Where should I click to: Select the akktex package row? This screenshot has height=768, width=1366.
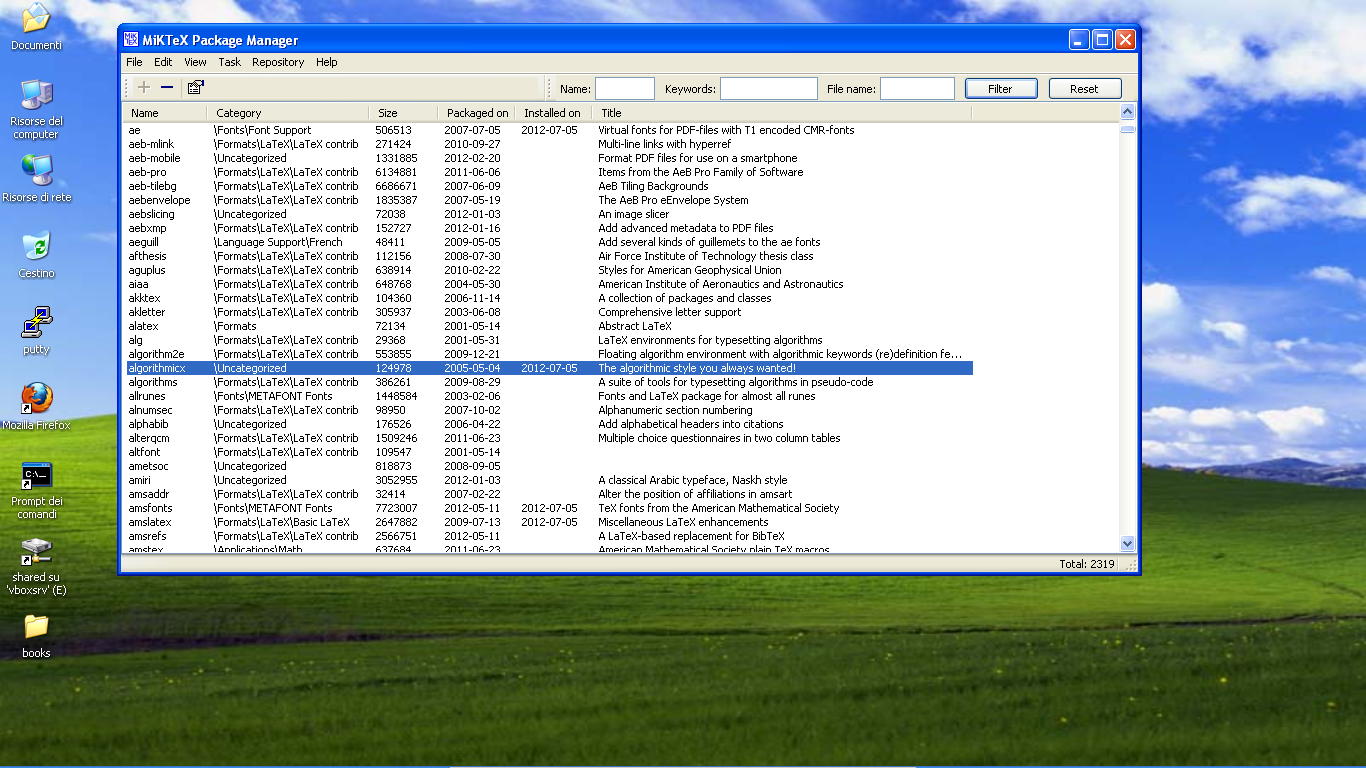548,298
